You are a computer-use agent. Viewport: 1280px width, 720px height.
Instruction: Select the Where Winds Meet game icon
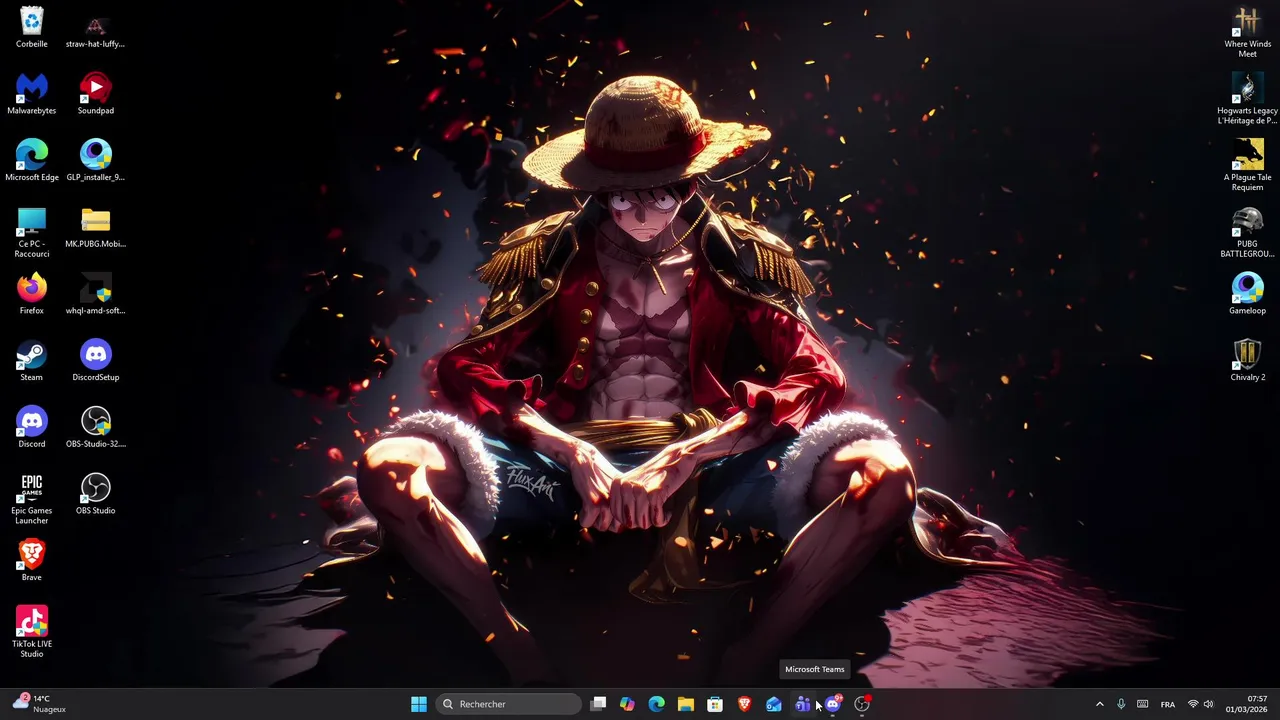click(x=1247, y=33)
